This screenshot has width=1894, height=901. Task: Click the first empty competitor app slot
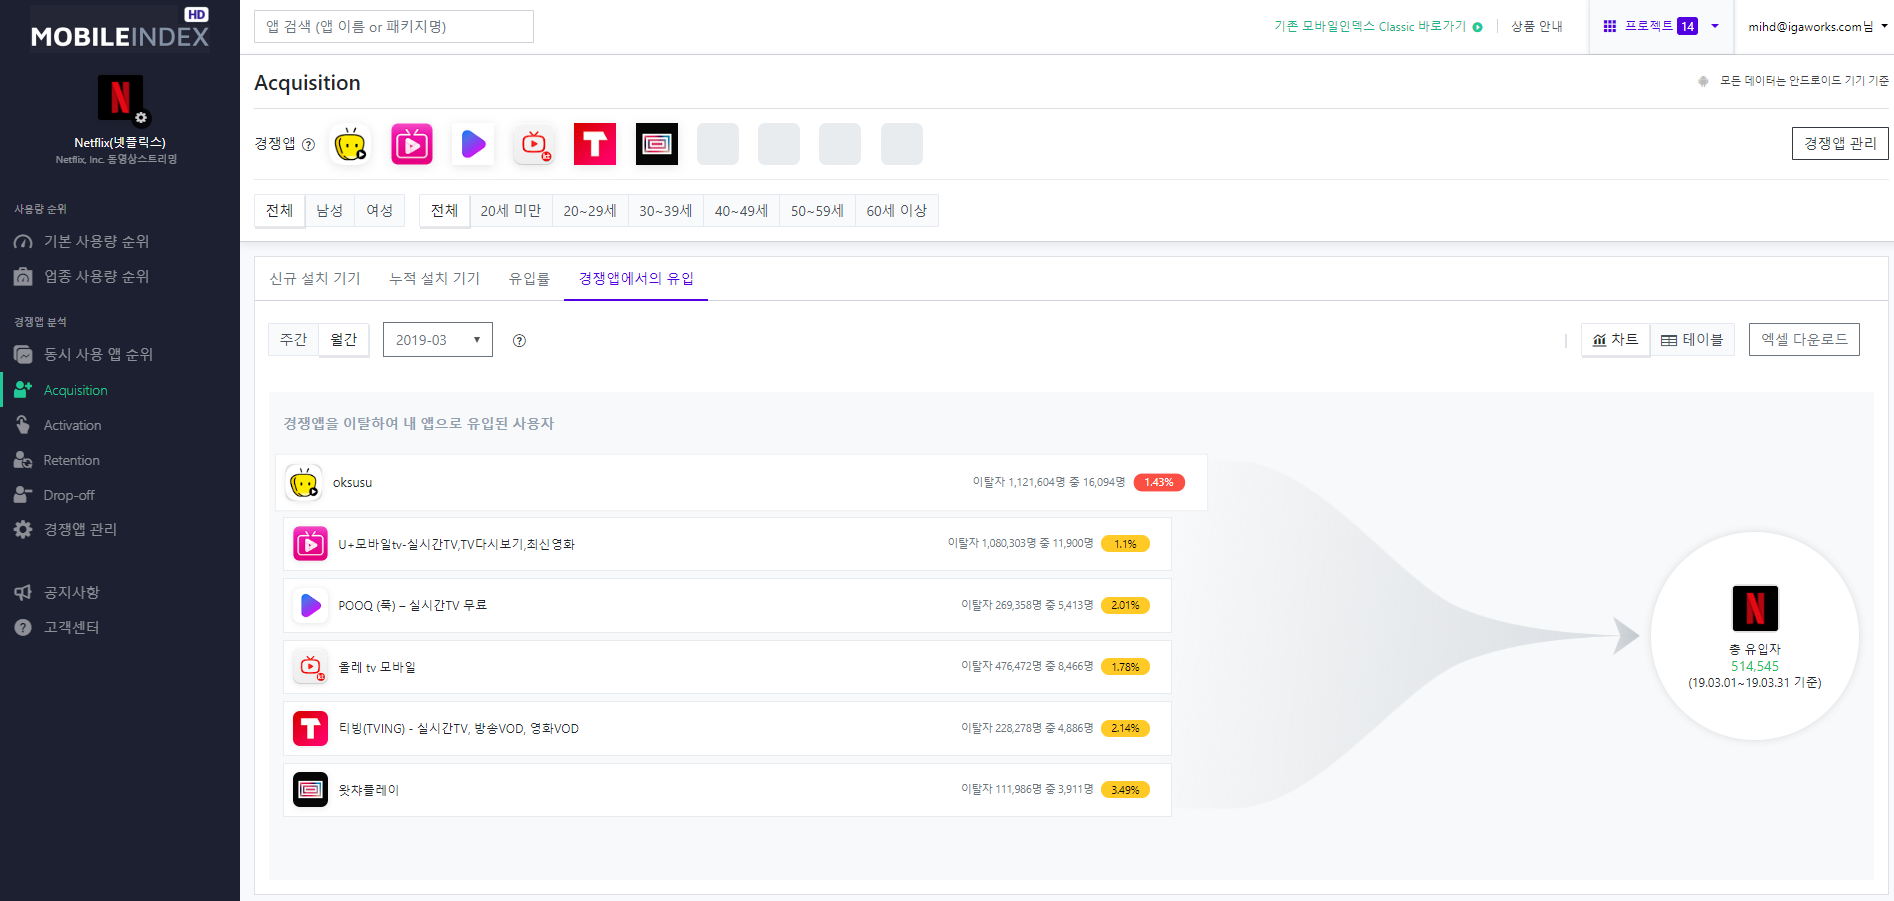coord(718,144)
